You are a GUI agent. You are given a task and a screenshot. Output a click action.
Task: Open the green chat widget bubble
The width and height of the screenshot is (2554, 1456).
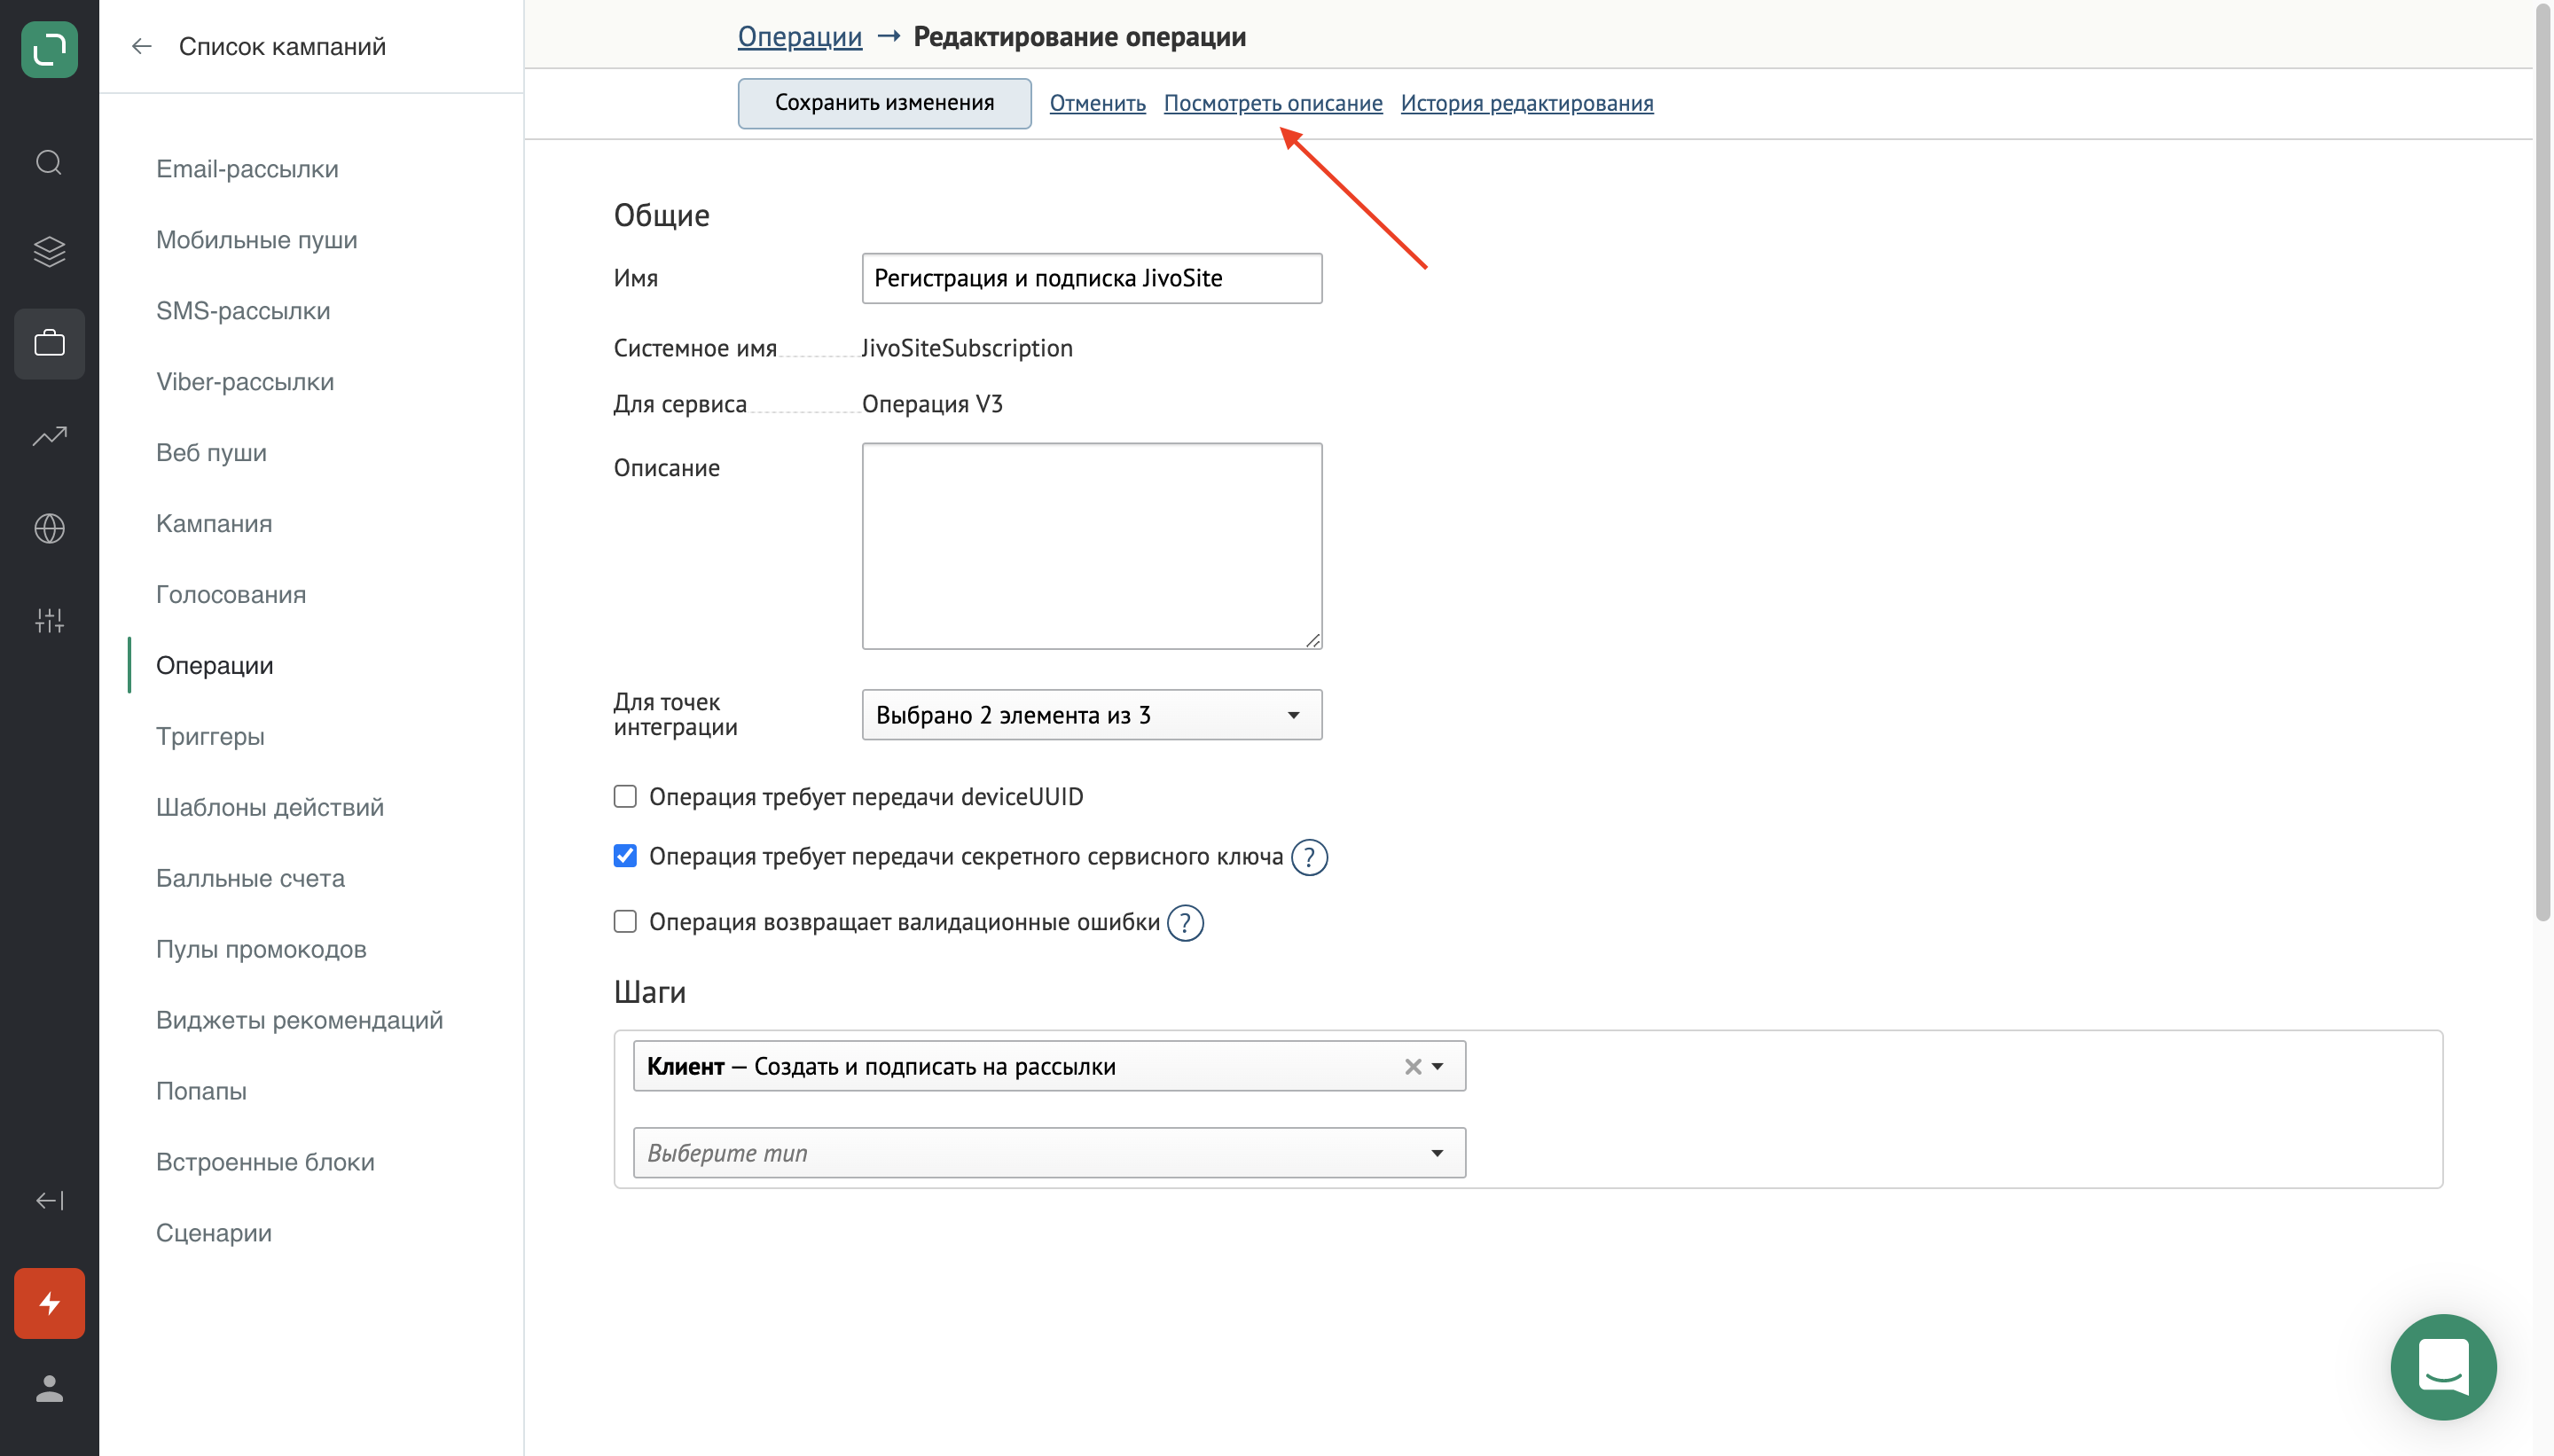pyautogui.click(x=2443, y=1367)
